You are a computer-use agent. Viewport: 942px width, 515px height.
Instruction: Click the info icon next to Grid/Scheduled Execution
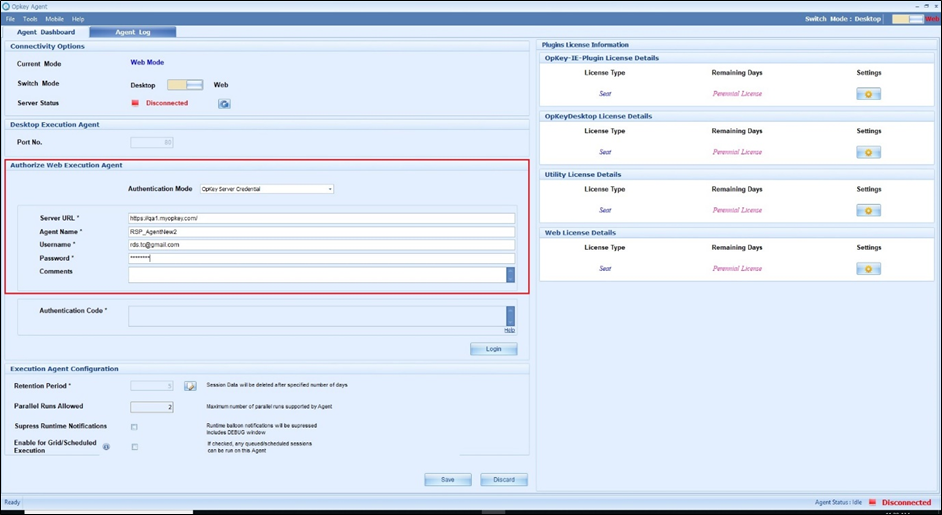pos(106,447)
